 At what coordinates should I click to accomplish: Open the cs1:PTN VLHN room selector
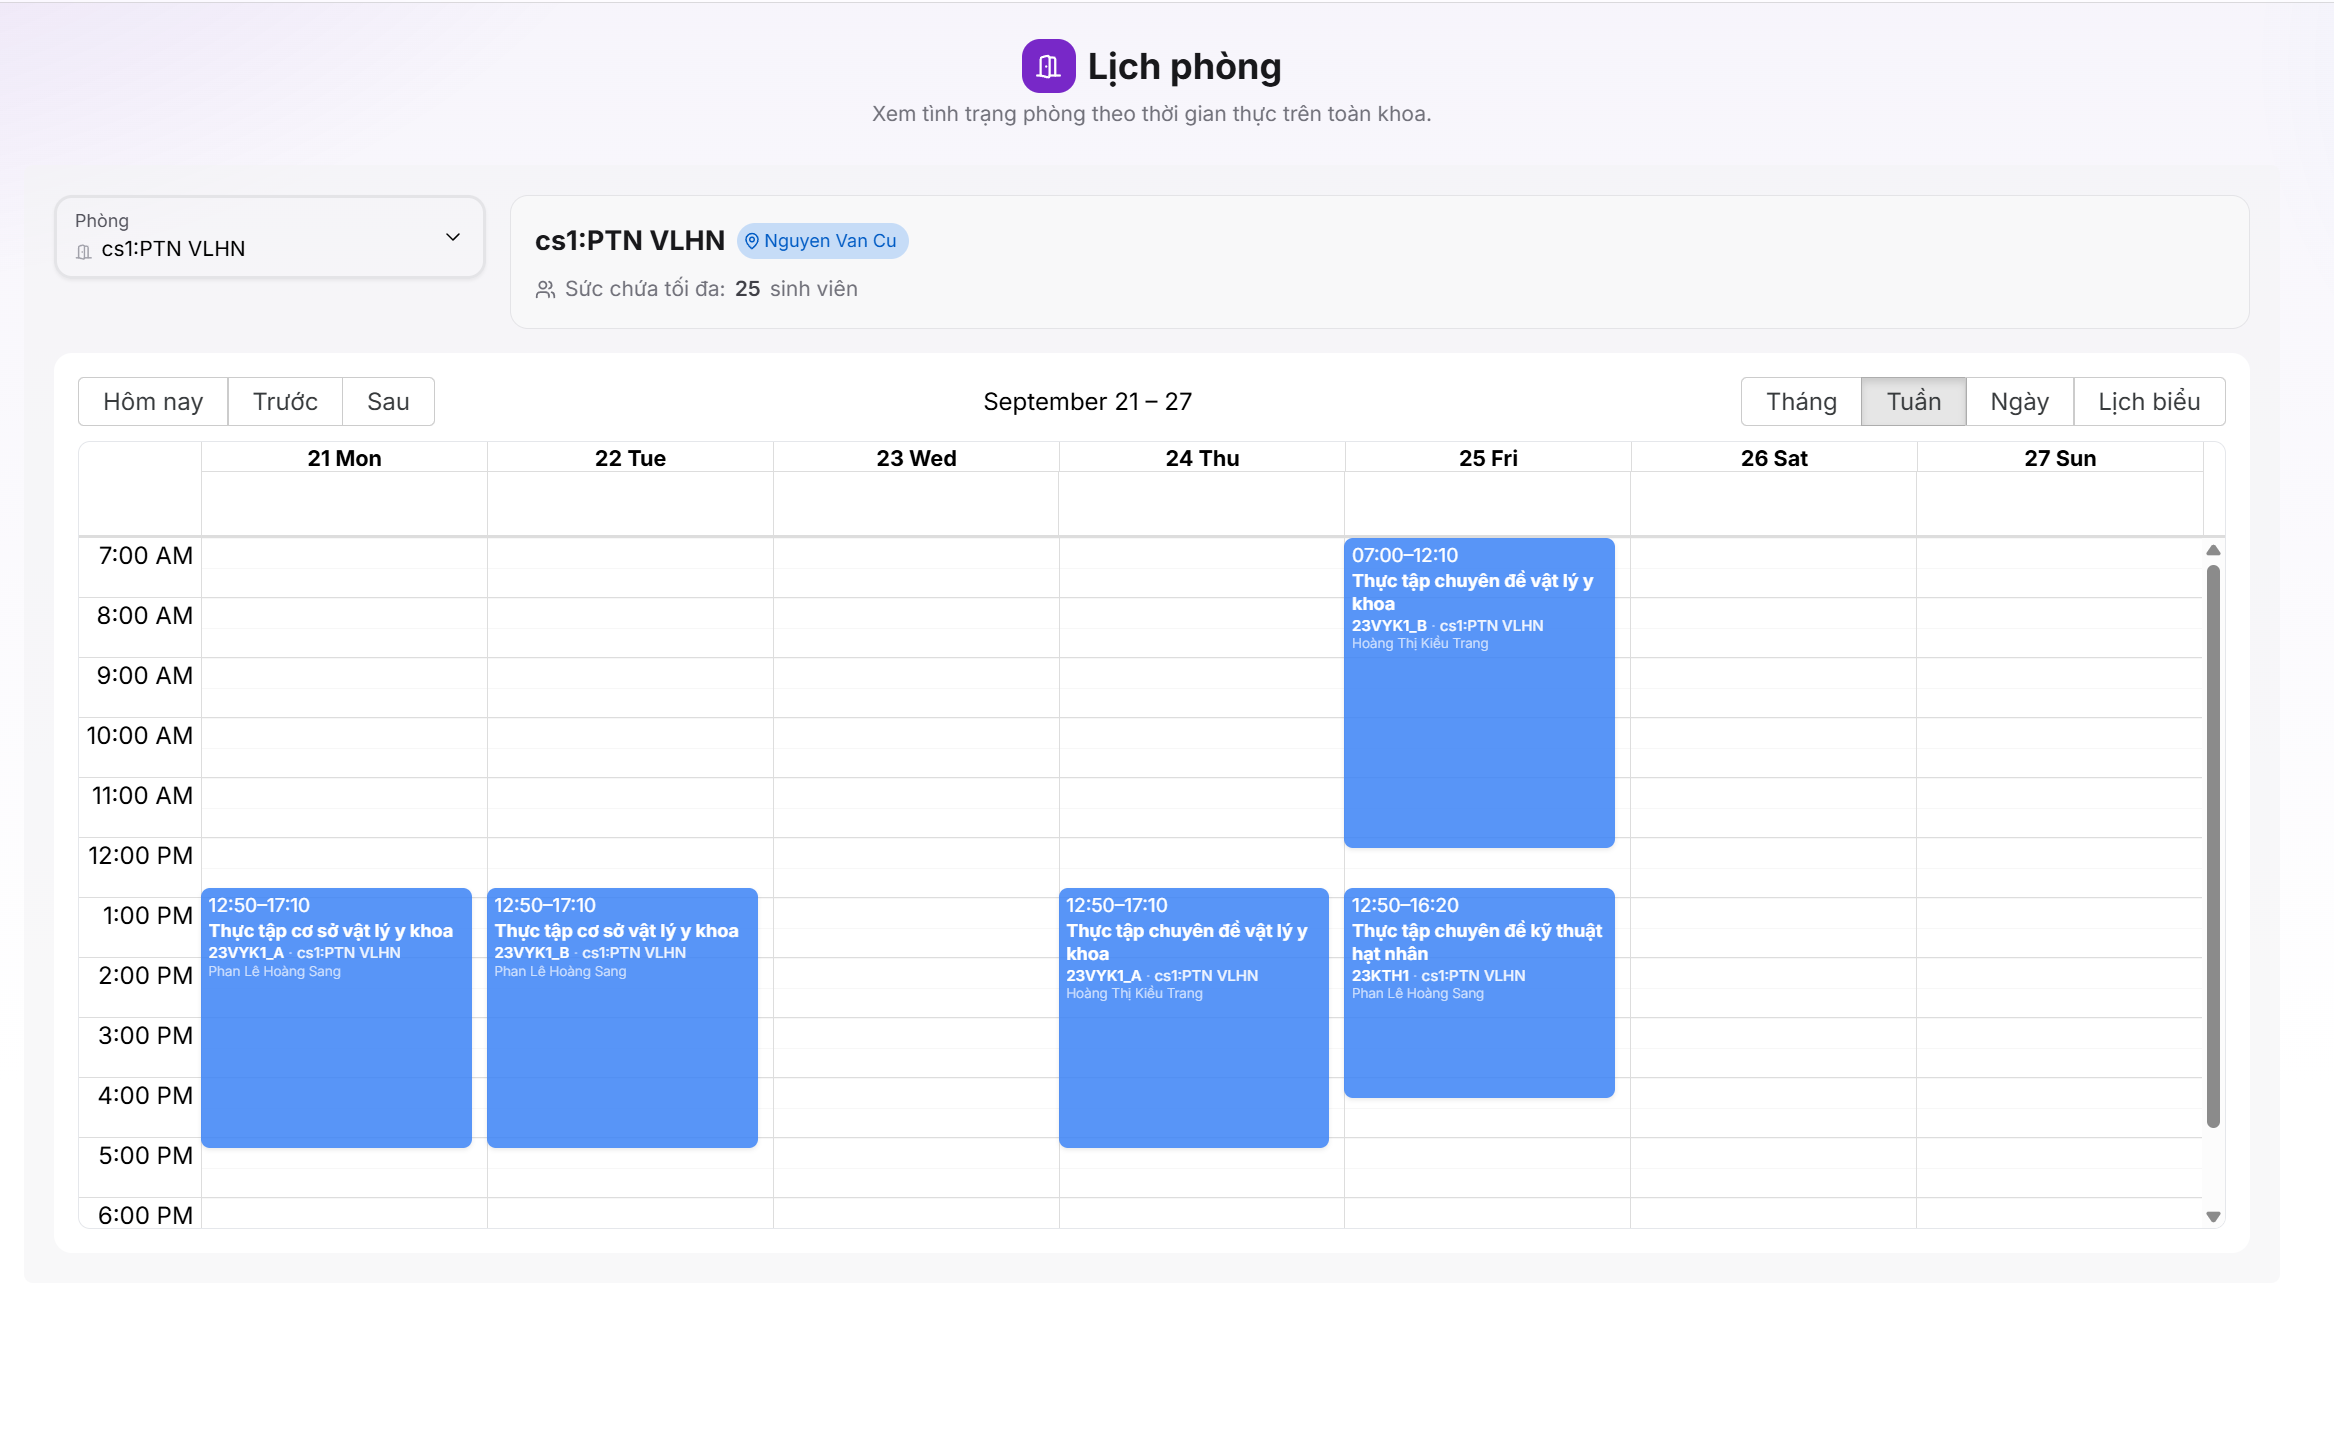(270, 237)
